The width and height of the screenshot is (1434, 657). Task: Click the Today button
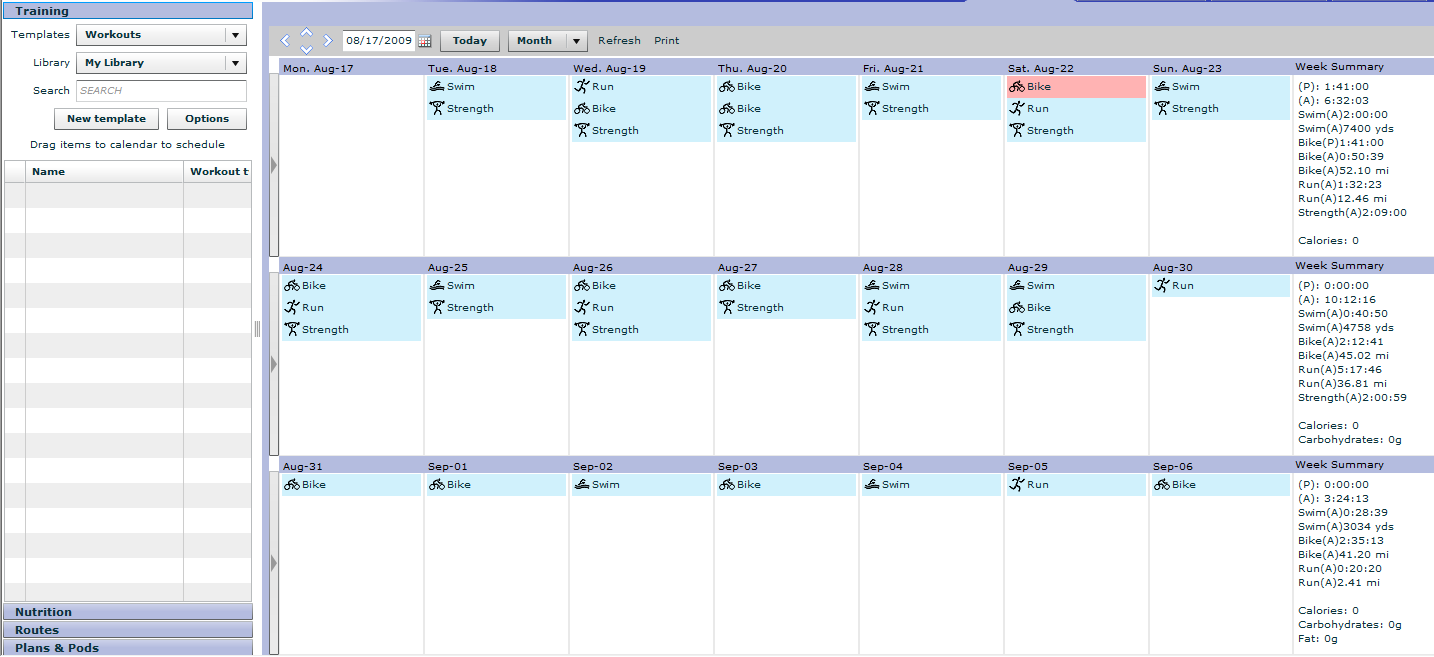click(x=470, y=41)
